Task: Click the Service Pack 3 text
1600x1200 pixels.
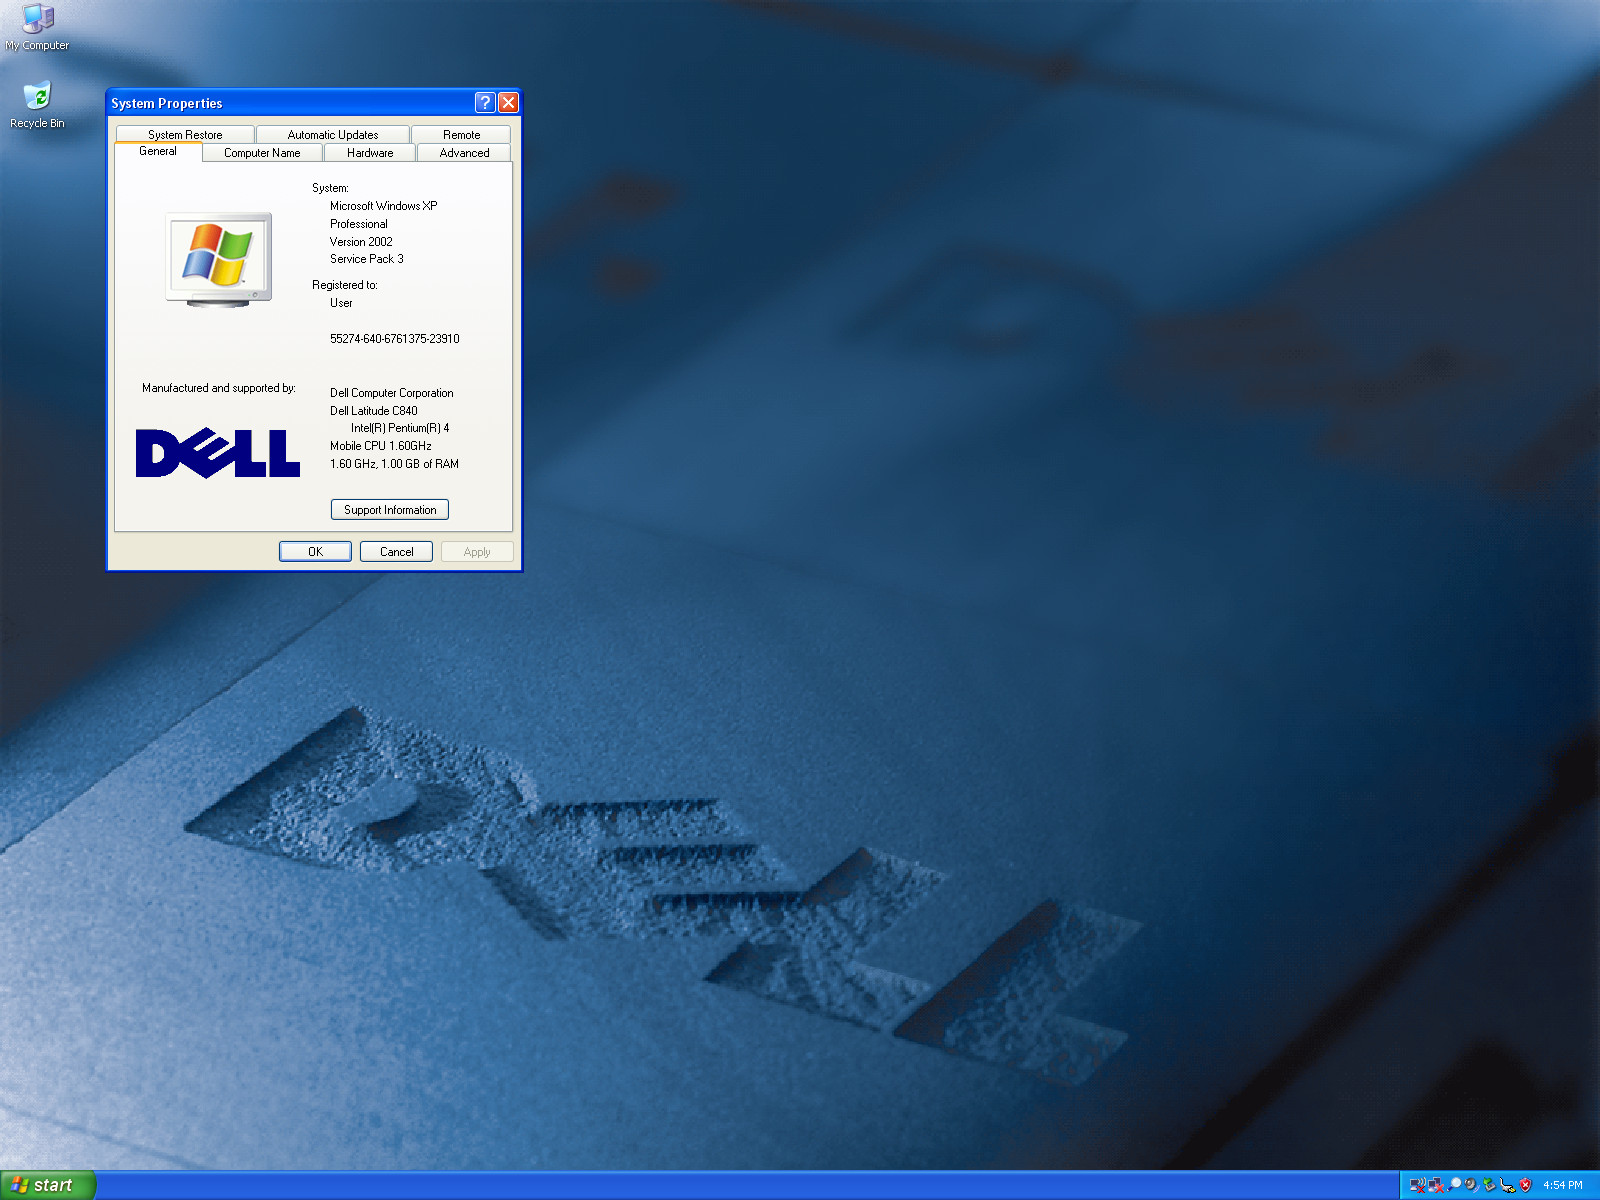Action: (367, 259)
